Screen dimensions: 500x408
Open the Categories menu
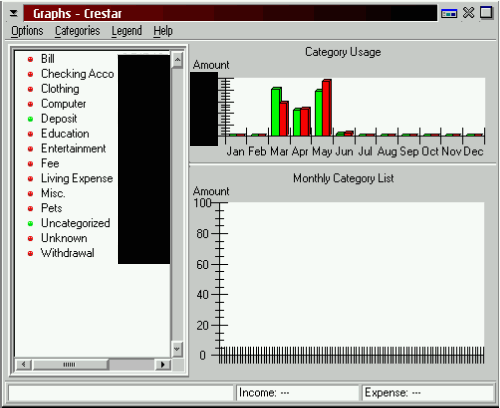click(x=77, y=31)
